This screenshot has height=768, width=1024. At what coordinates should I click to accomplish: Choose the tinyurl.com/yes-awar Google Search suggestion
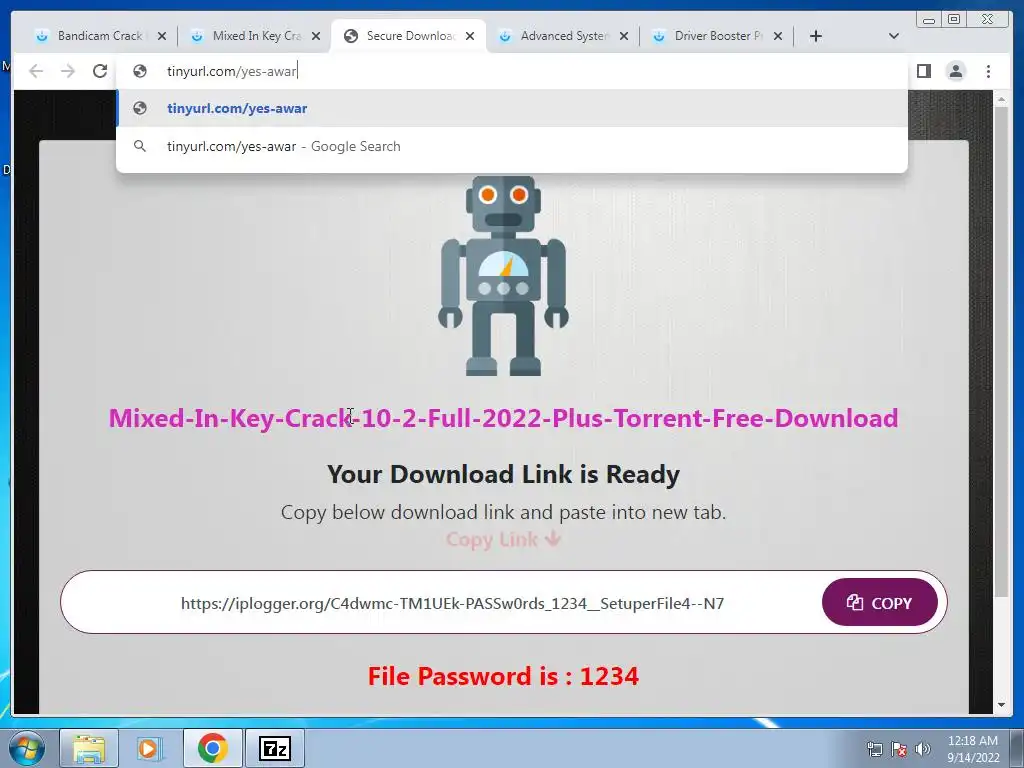[512, 146]
